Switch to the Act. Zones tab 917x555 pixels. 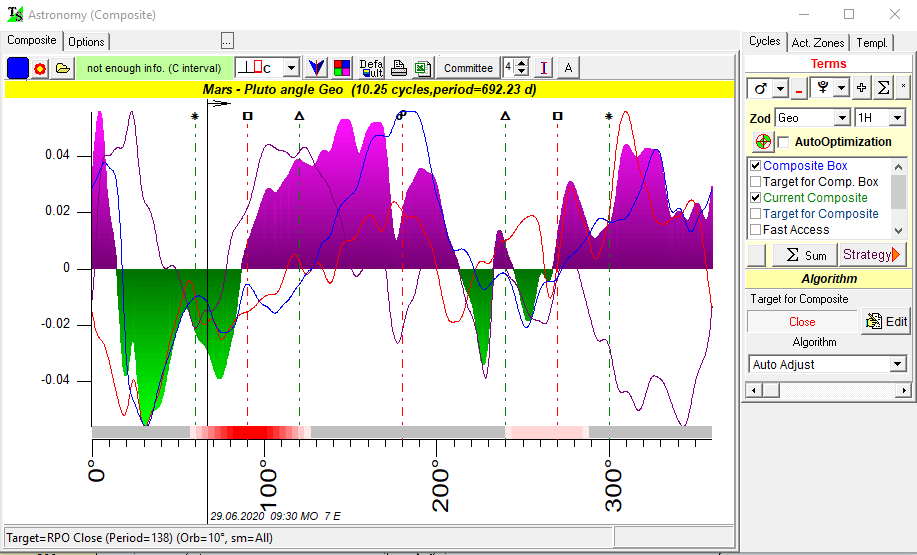[818, 42]
